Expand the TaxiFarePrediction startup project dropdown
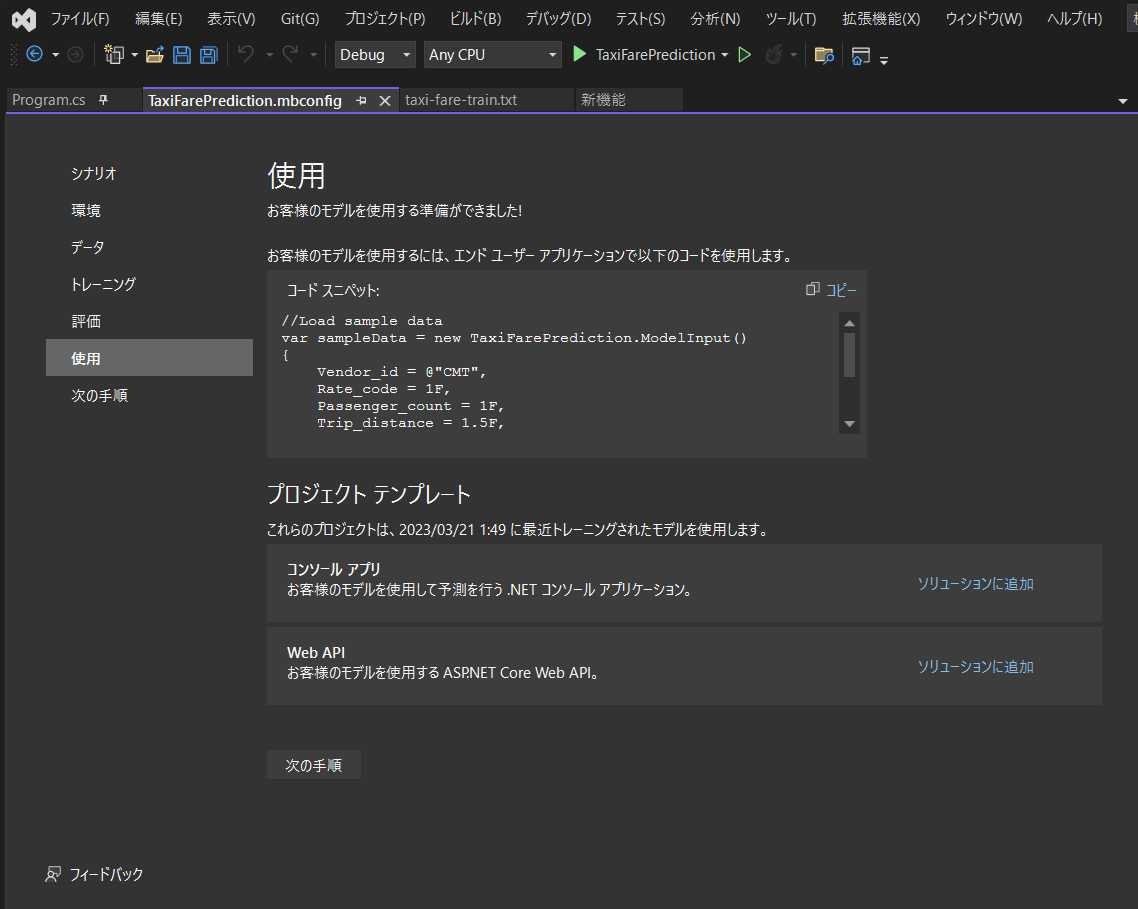Viewport: 1138px width, 909px height. click(x=725, y=55)
